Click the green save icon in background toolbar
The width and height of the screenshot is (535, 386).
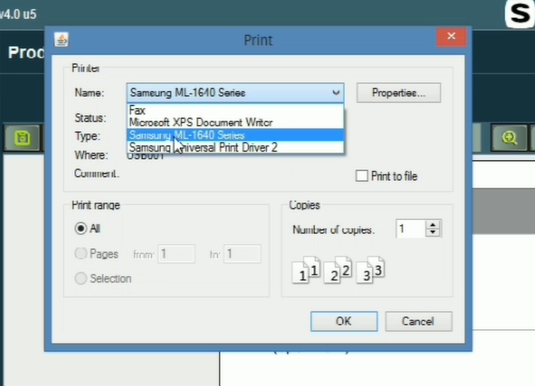point(22,138)
